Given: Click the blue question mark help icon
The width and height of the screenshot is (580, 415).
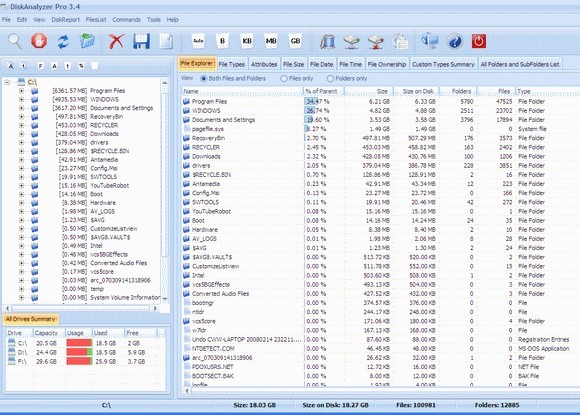Looking at the screenshot, I should (x=455, y=41).
